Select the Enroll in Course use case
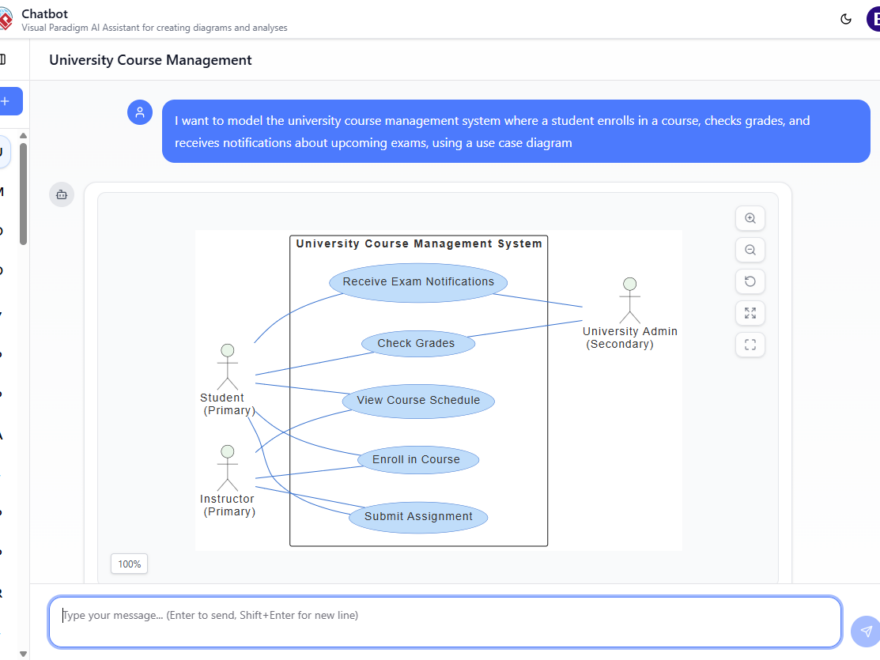This screenshot has height=660, width=880. 418,459
